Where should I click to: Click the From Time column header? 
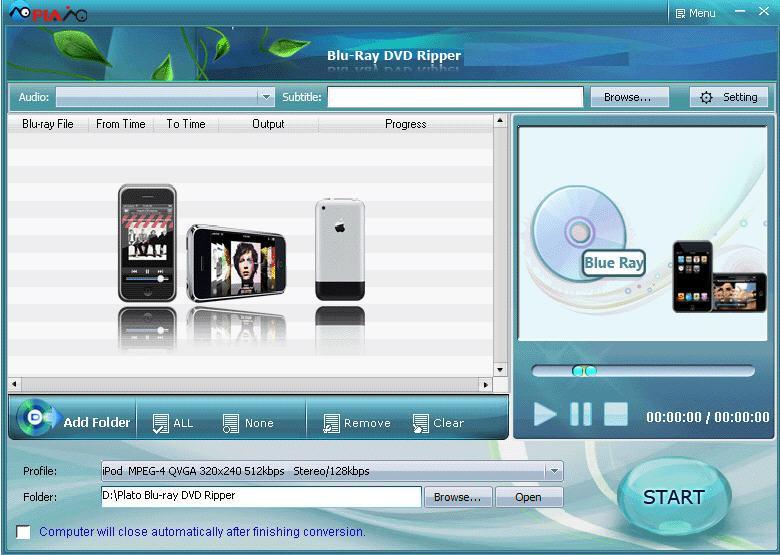pos(121,124)
